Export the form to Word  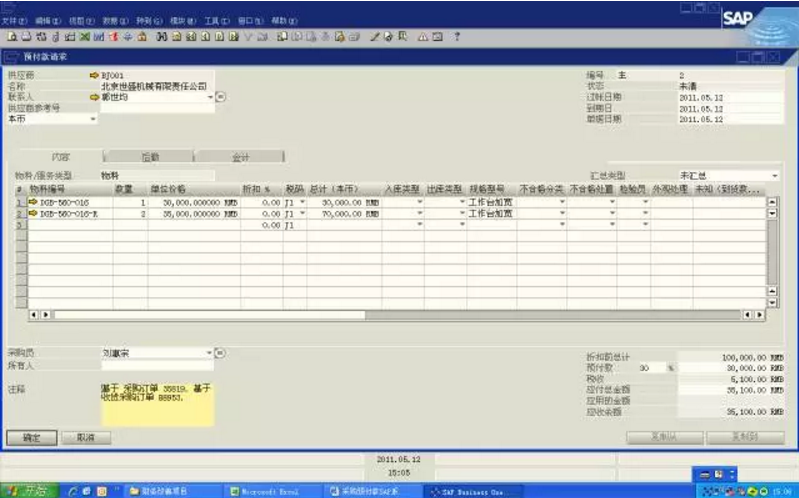point(99,37)
